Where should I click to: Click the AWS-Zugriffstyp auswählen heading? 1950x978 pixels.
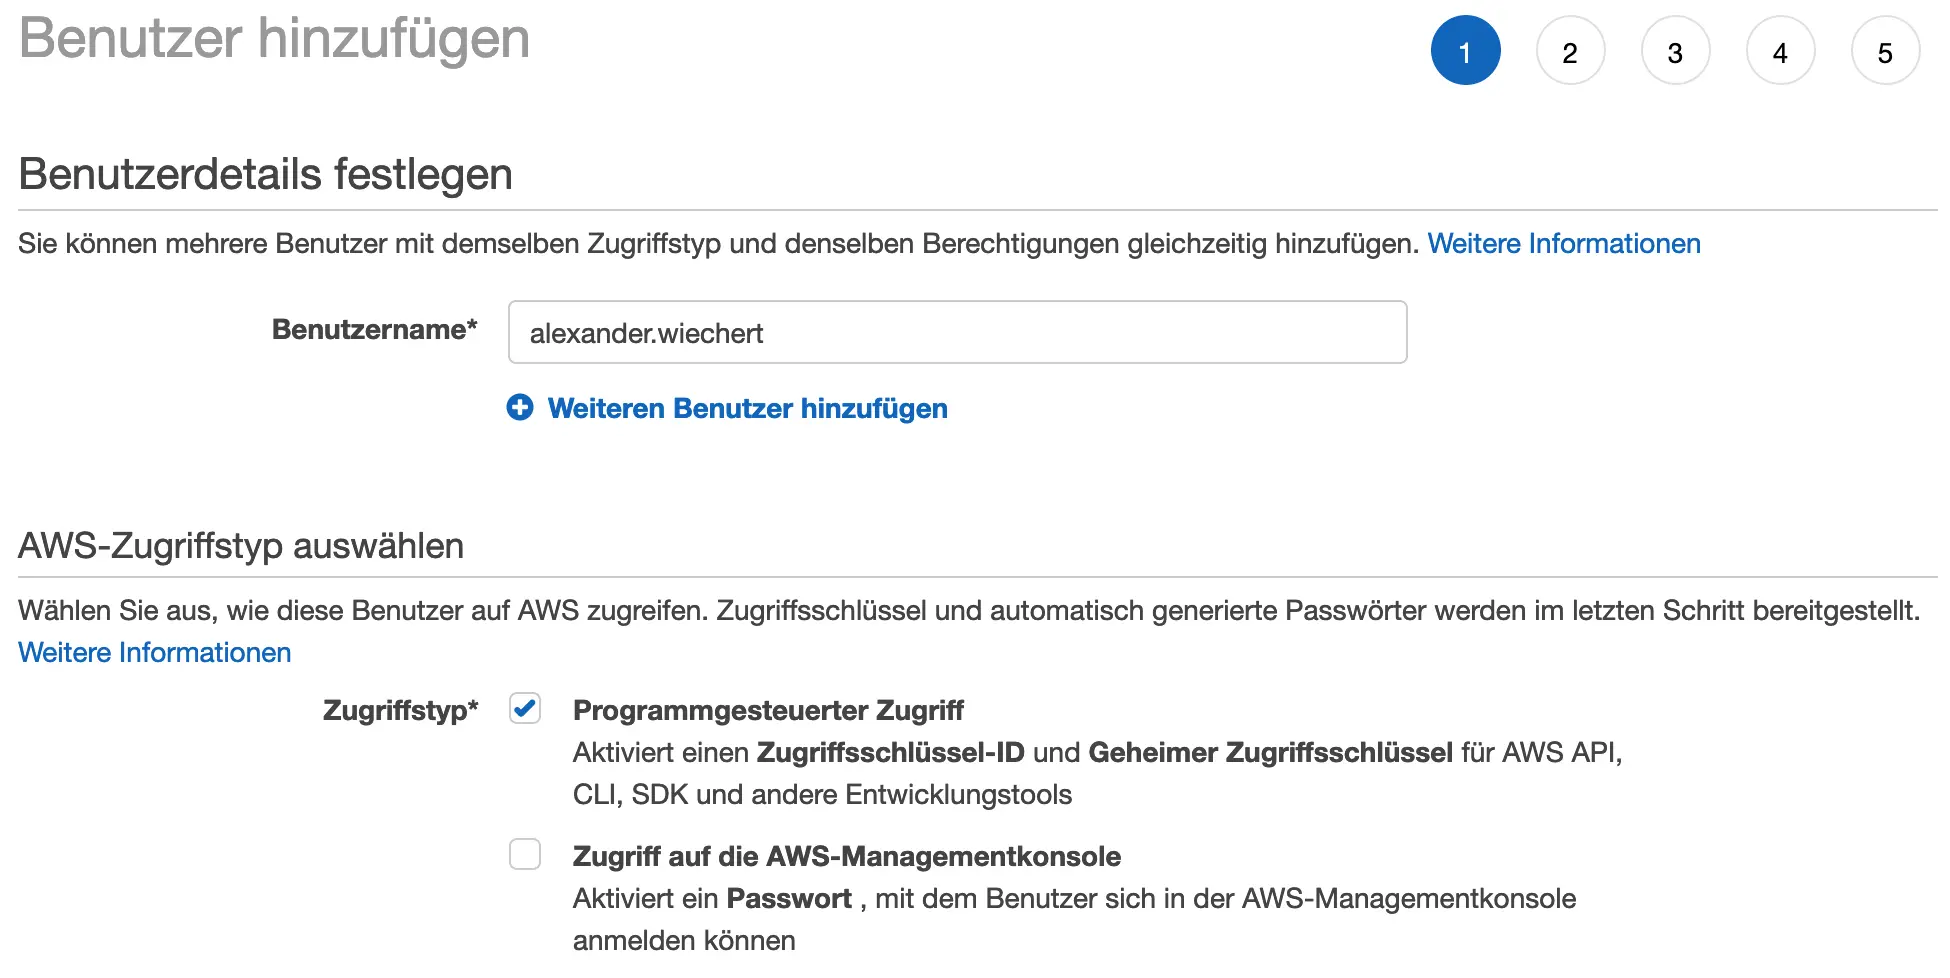click(241, 547)
